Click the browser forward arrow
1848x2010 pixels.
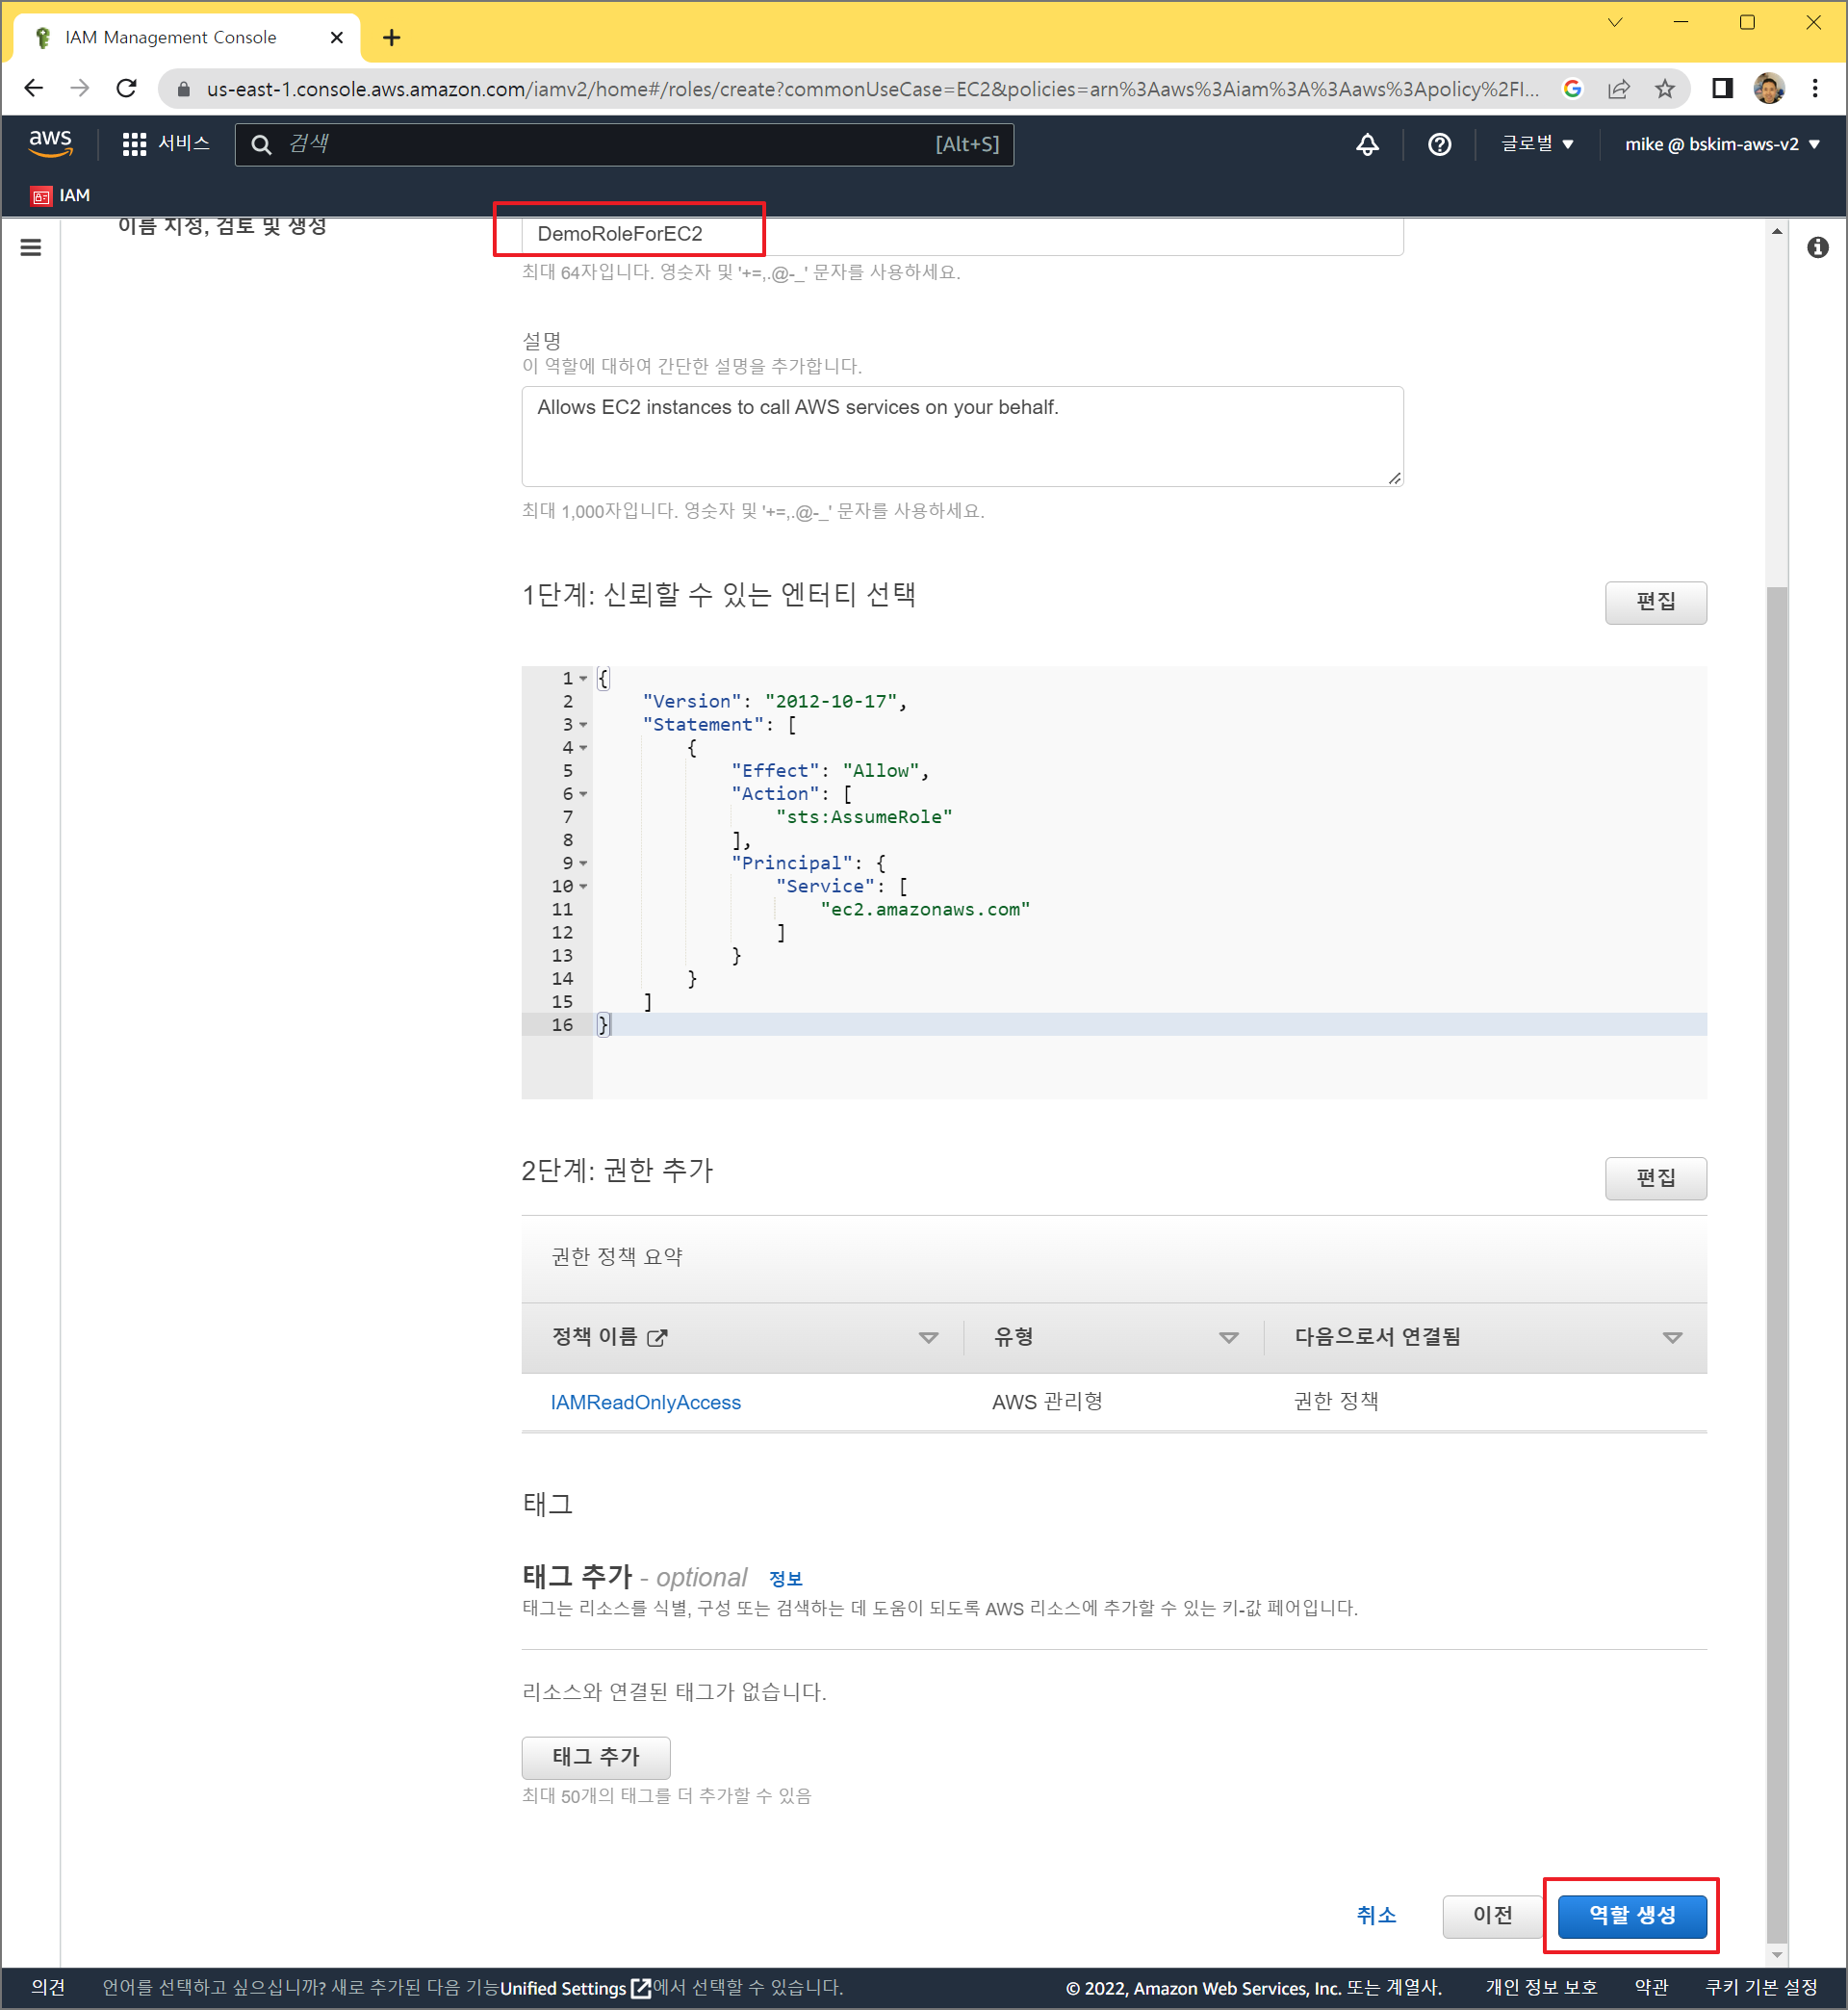tap(79, 88)
